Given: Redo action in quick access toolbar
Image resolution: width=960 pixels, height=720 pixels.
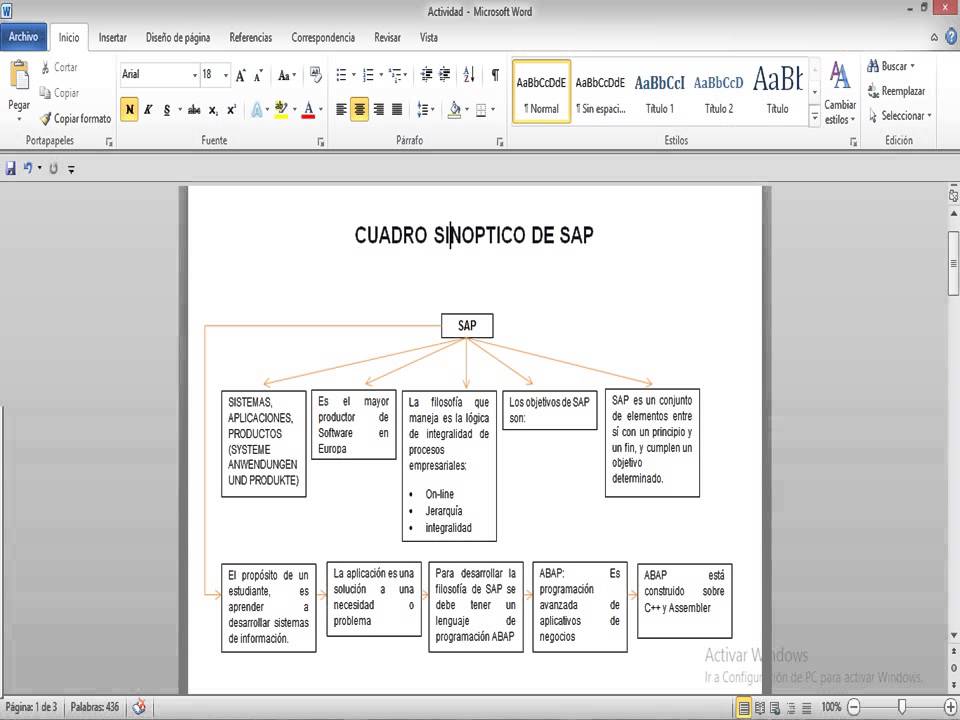Looking at the screenshot, I should point(53,168).
